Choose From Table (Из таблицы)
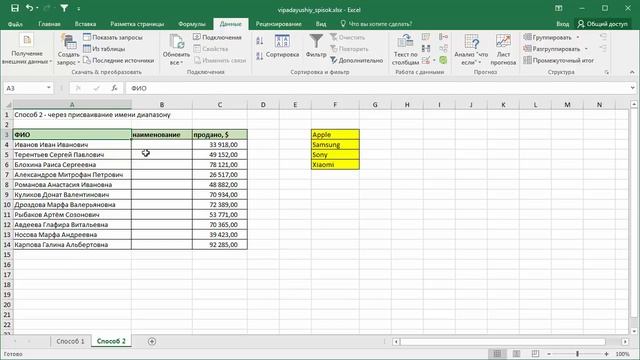The height and width of the screenshot is (360, 640). click(104, 49)
